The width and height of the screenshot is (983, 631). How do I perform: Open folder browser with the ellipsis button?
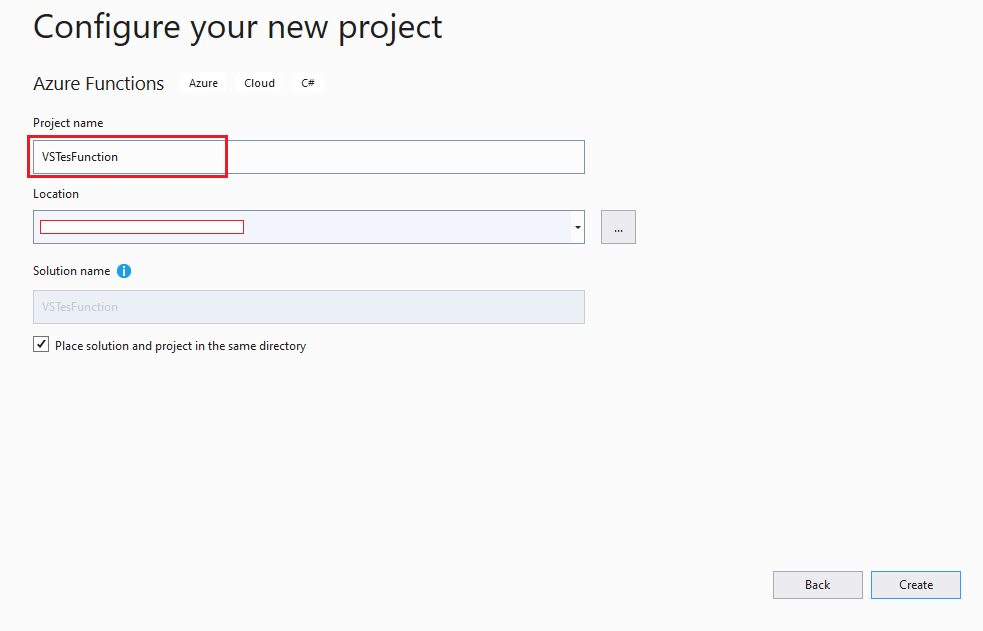(618, 227)
